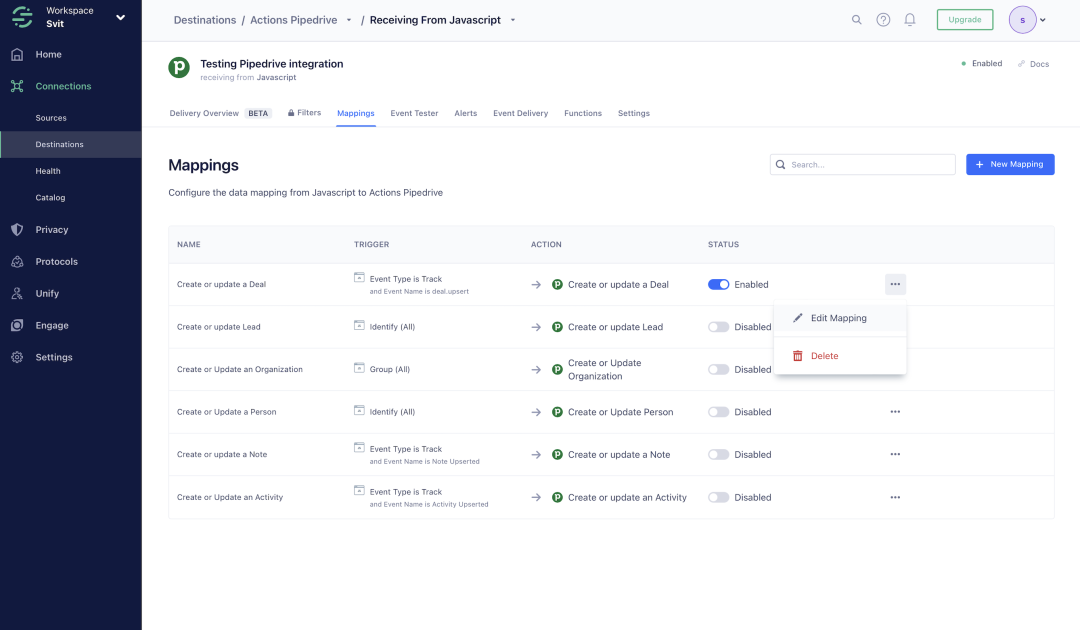Screen dimensions: 1080x630
Task: Click the New Mapping button
Action: (x=1010, y=164)
